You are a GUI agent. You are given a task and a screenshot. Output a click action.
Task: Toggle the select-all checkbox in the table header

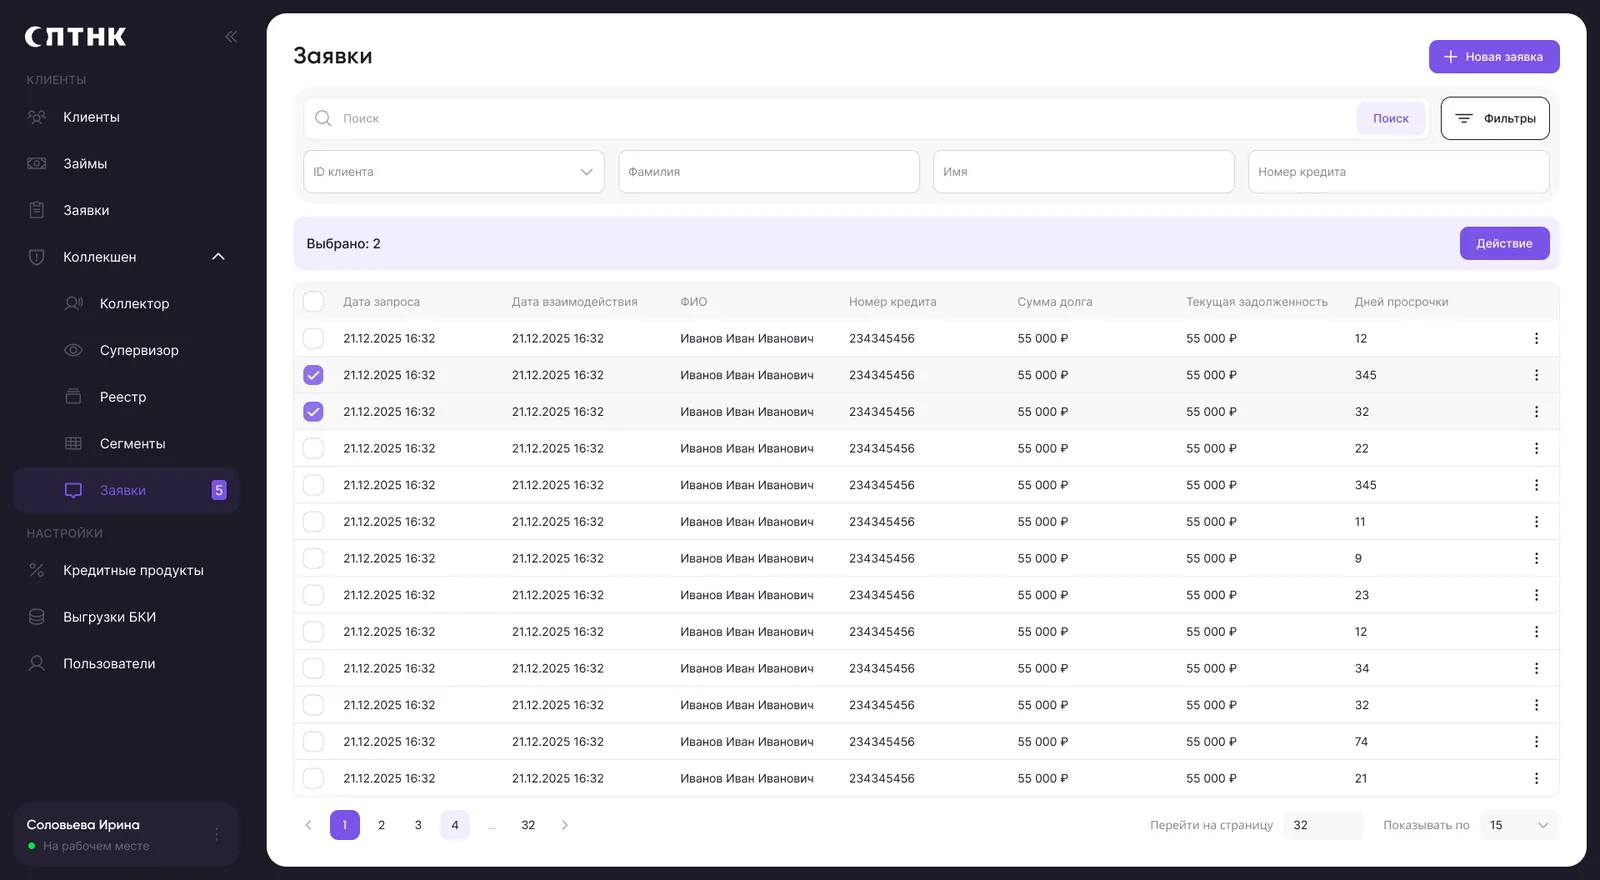tap(314, 302)
